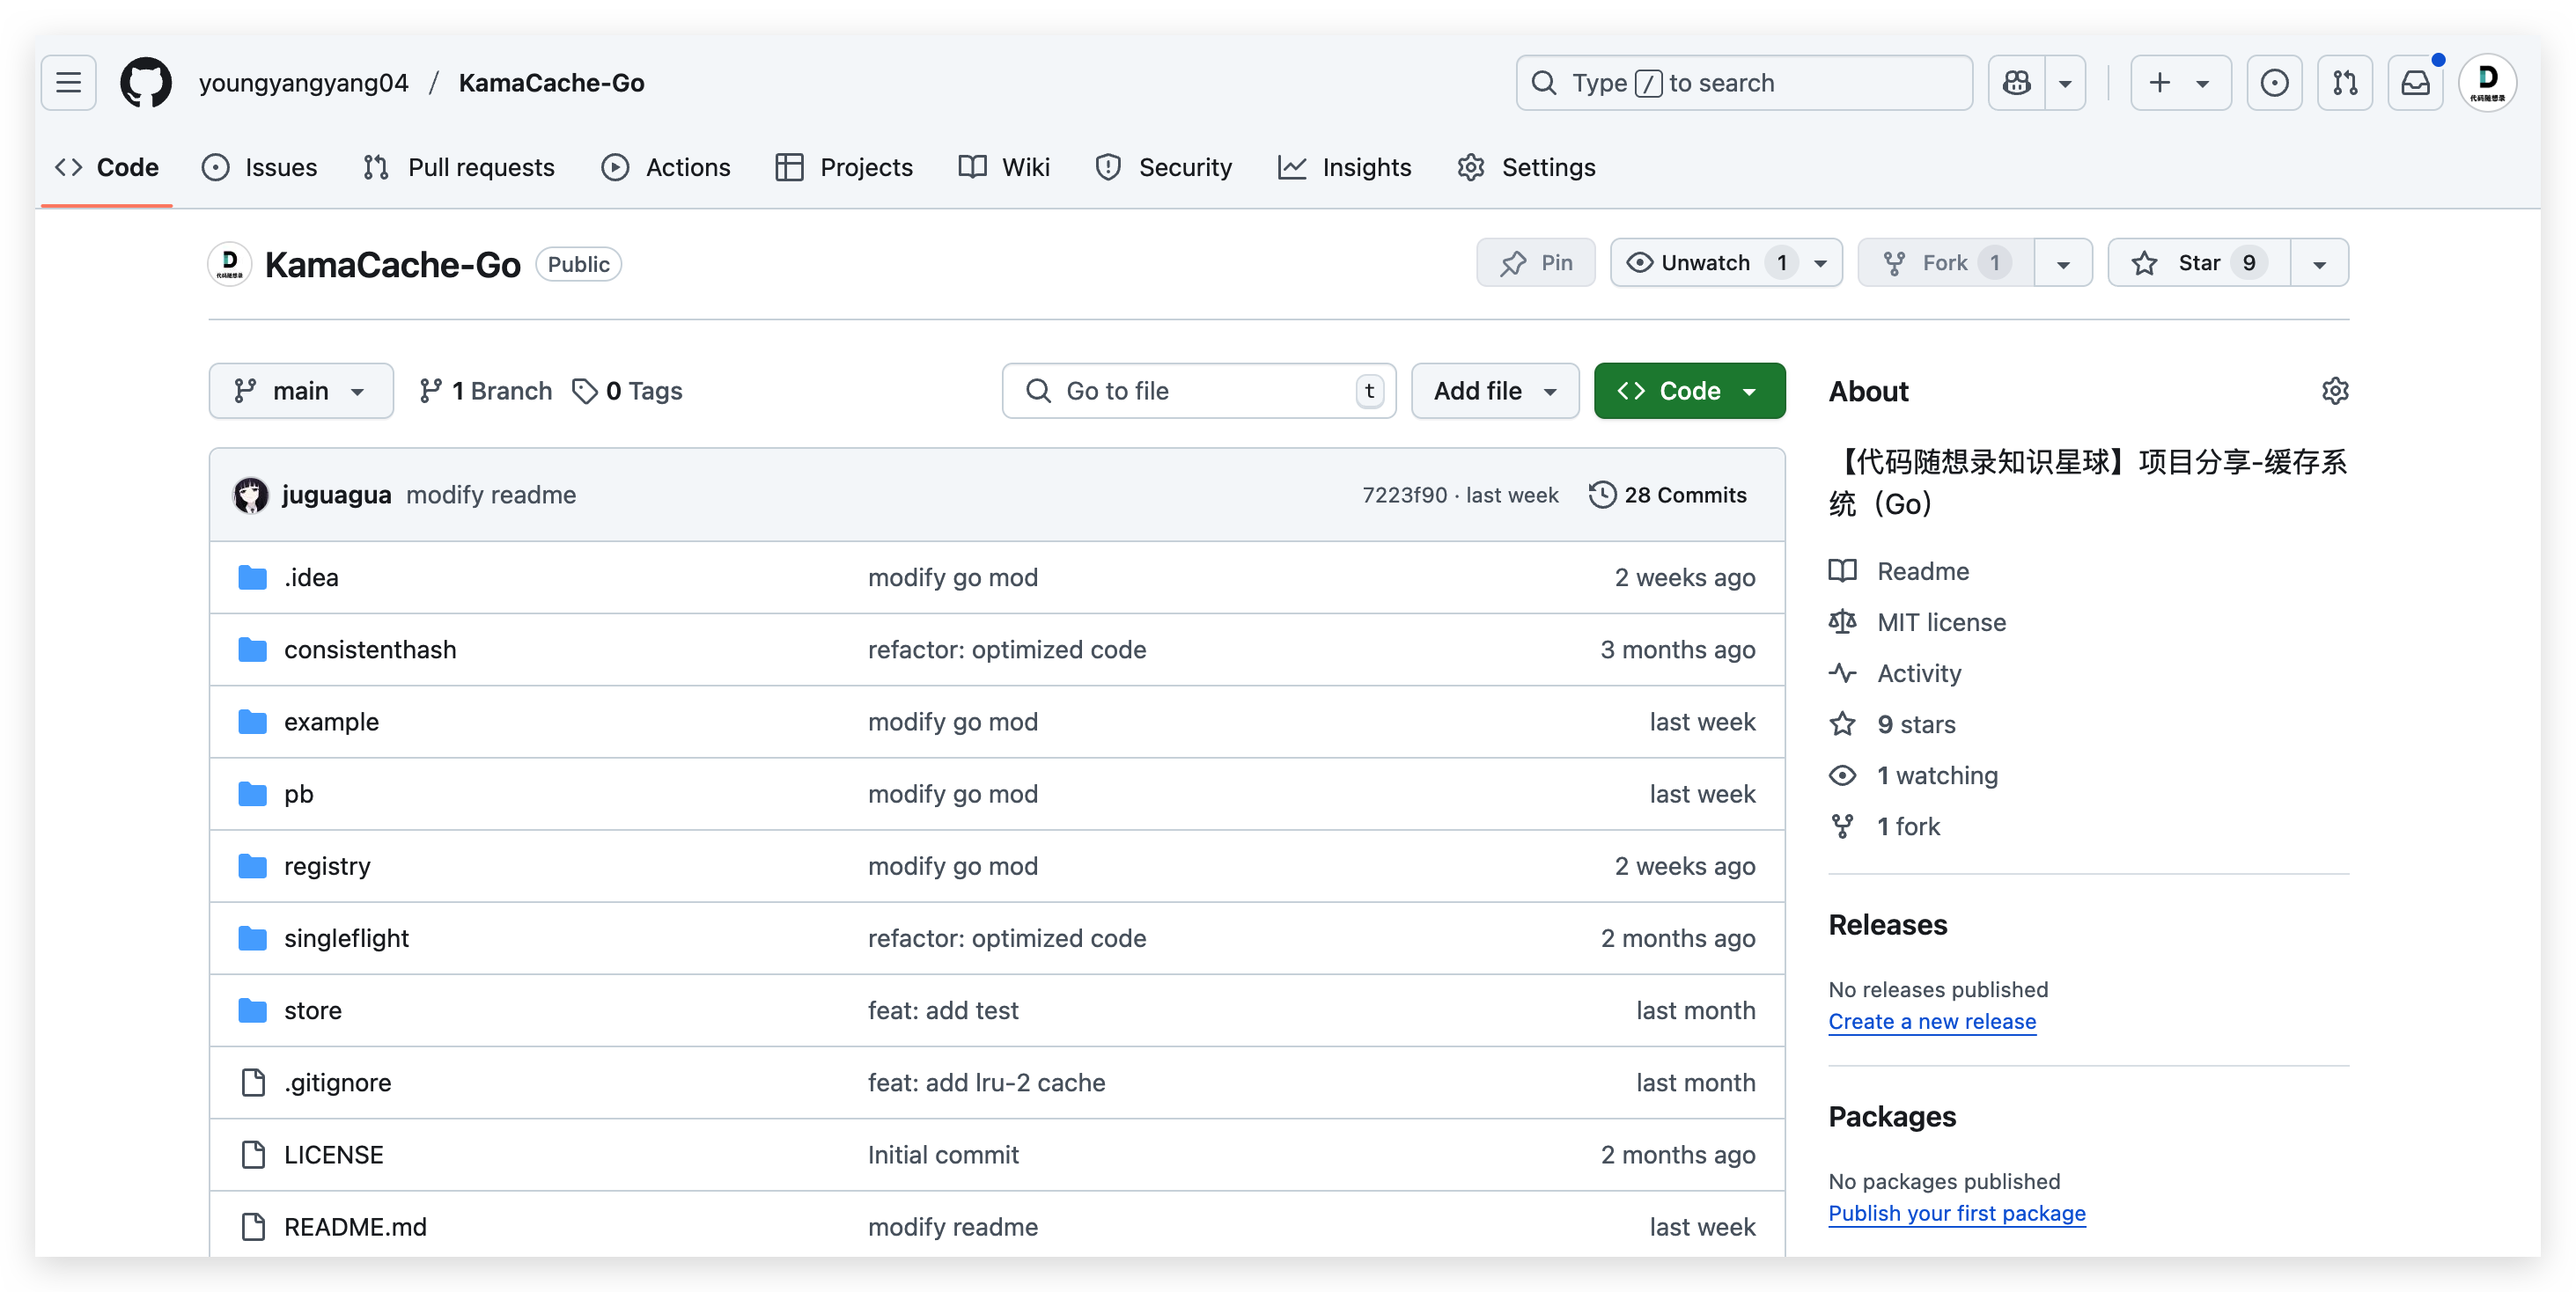The image size is (2576, 1292).
Task: Open the KamaCache-Go breadcrumb link
Action: (x=552, y=82)
